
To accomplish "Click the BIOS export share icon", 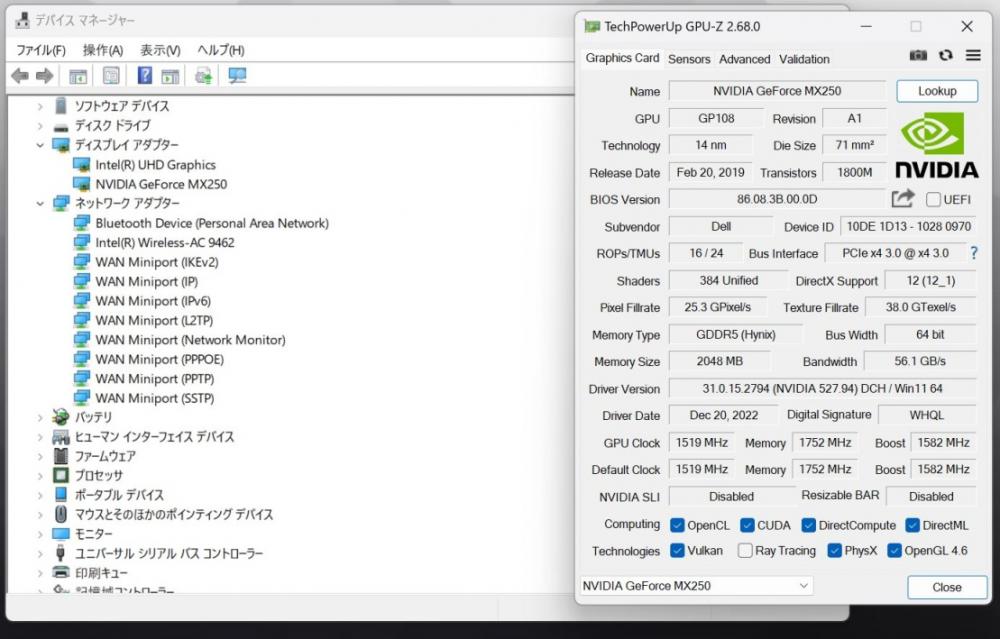I will 903,199.
